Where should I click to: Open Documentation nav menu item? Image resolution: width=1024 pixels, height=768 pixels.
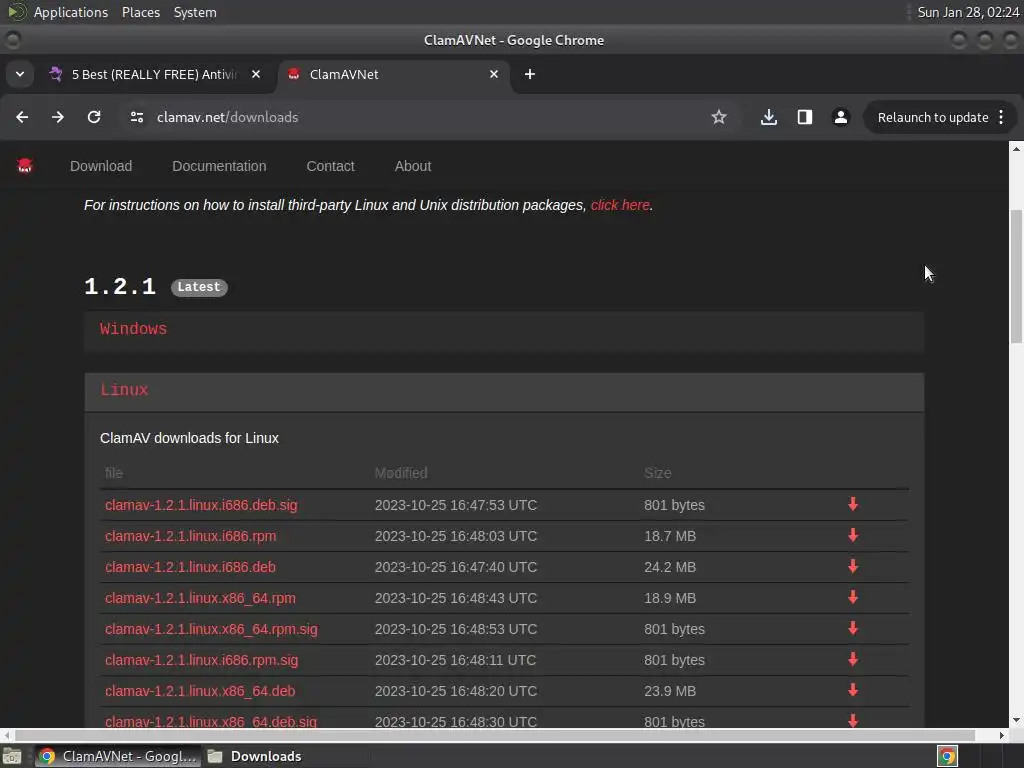coord(219,166)
